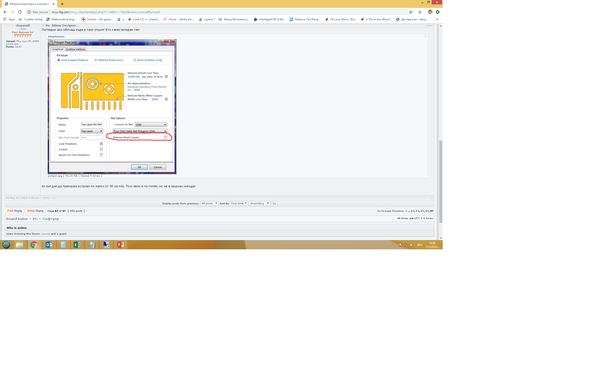Toggle the Lock Primitives checkbox
This screenshot has width=600, height=368.
[x=101, y=144]
